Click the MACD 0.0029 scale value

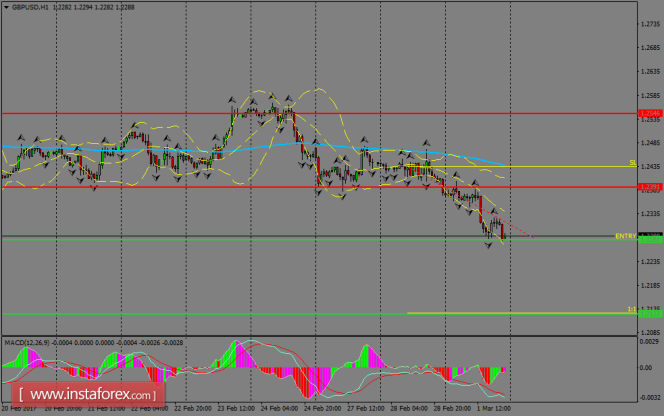tap(649, 341)
